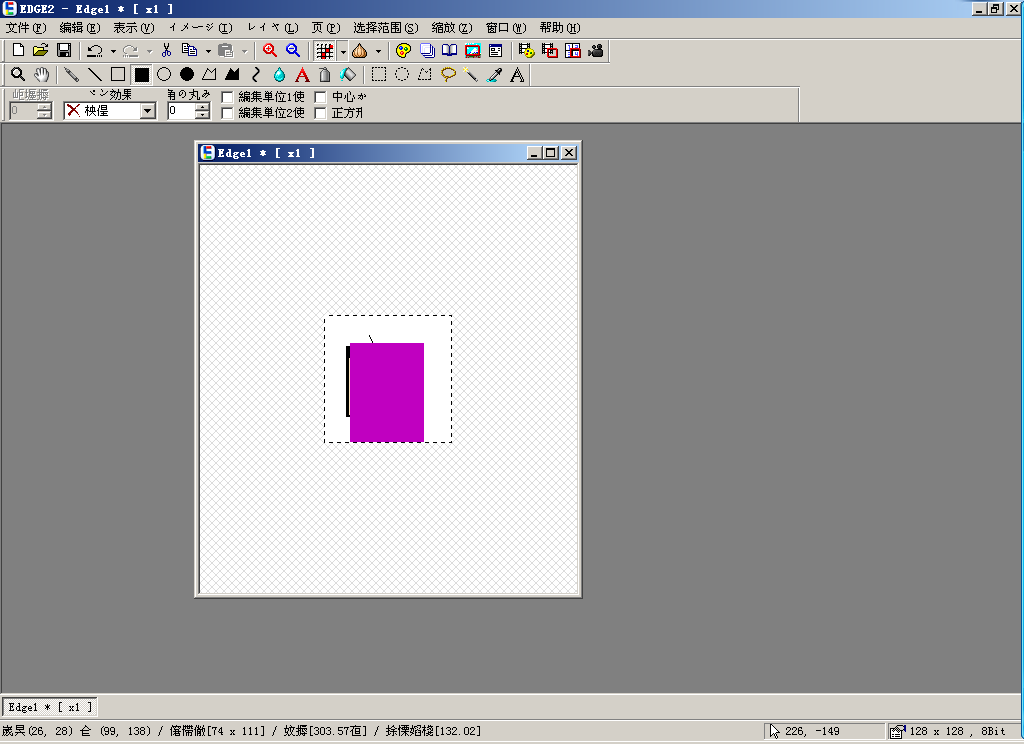Select the water drop blur tool

[279, 74]
